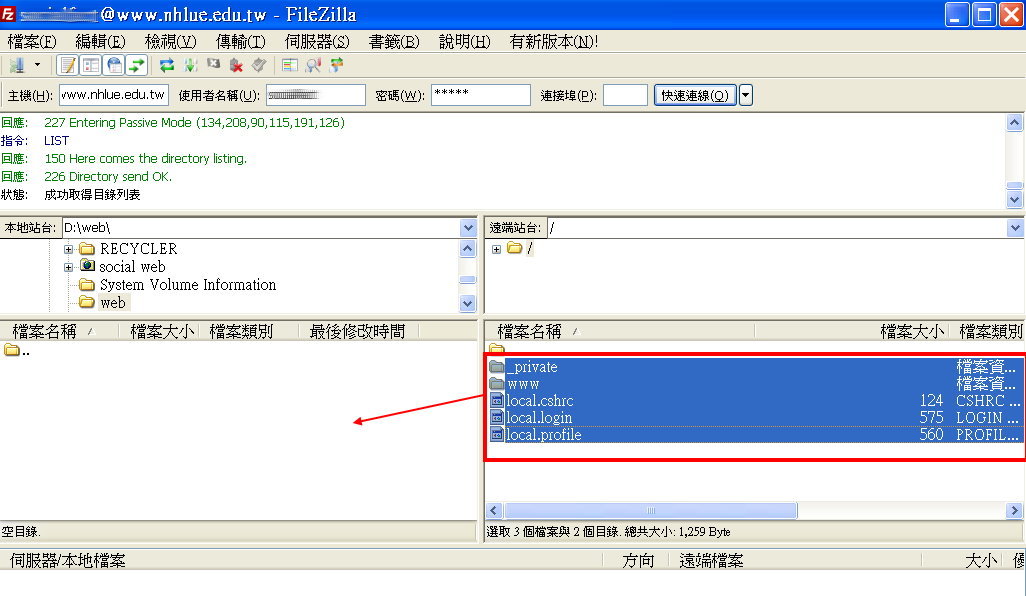Open the Quickconnect history dropdown arrow
Image resolution: width=1026 pixels, height=596 pixels.
[745, 95]
